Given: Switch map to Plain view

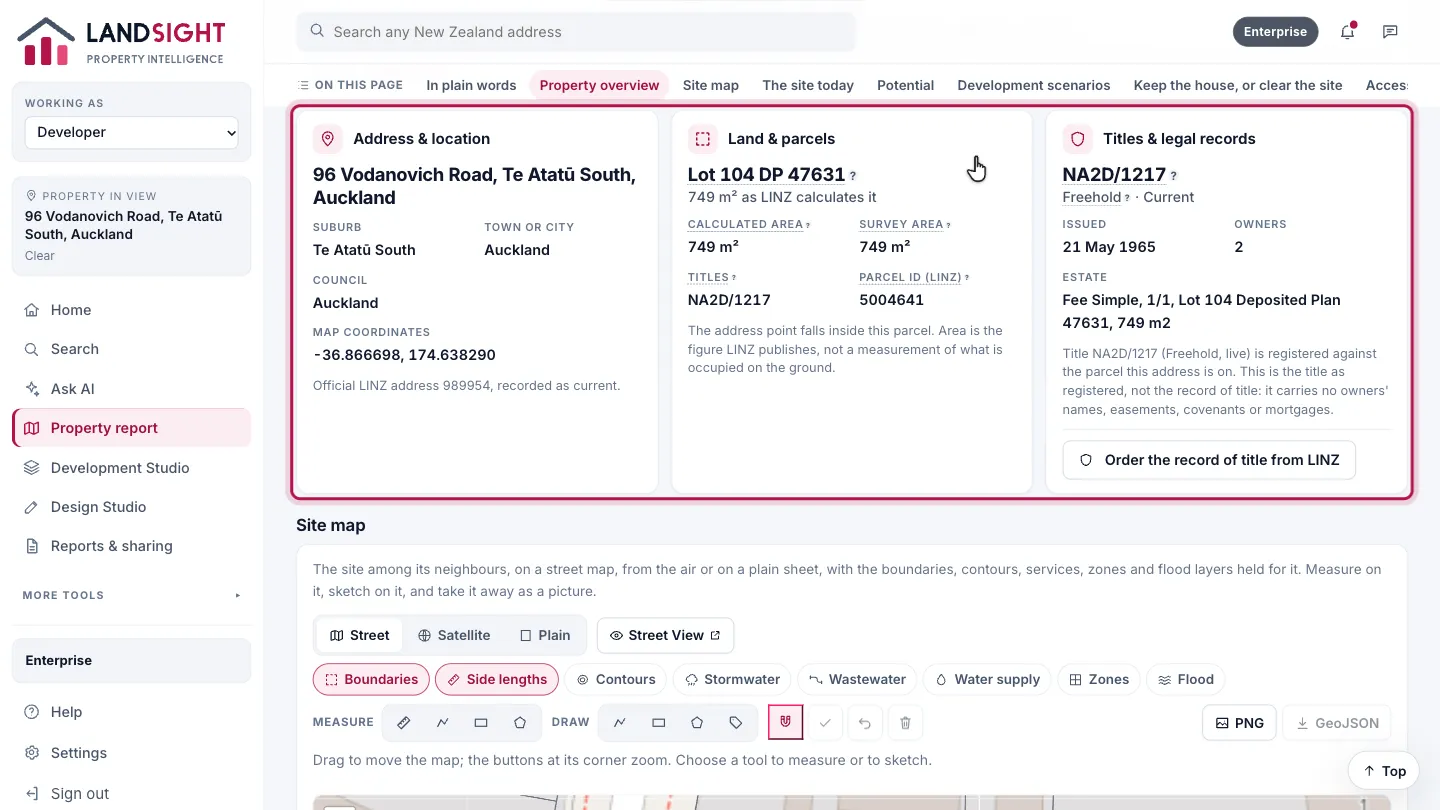Looking at the screenshot, I should pyautogui.click(x=545, y=635).
